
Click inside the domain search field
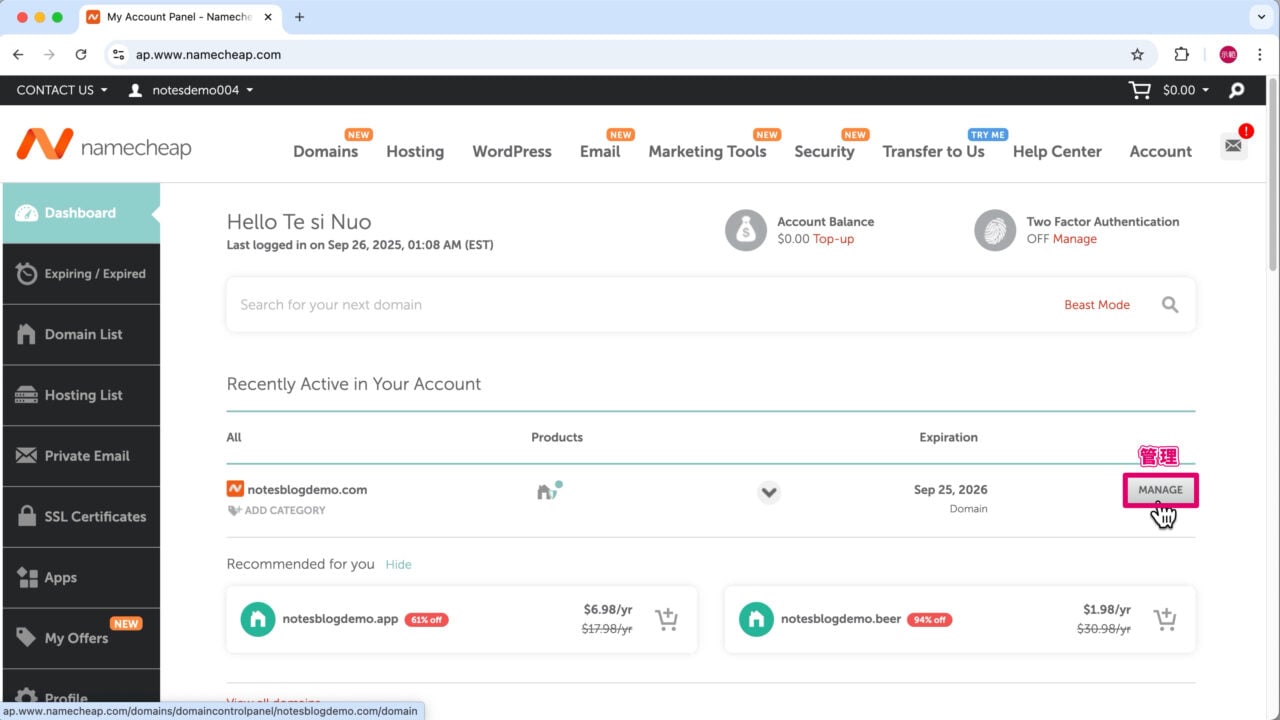coord(600,304)
